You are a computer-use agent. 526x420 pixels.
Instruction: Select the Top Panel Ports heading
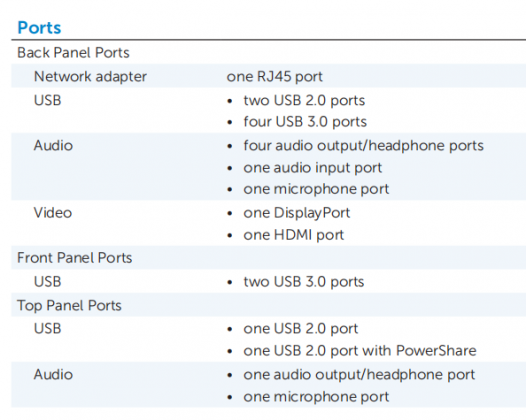point(69,306)
